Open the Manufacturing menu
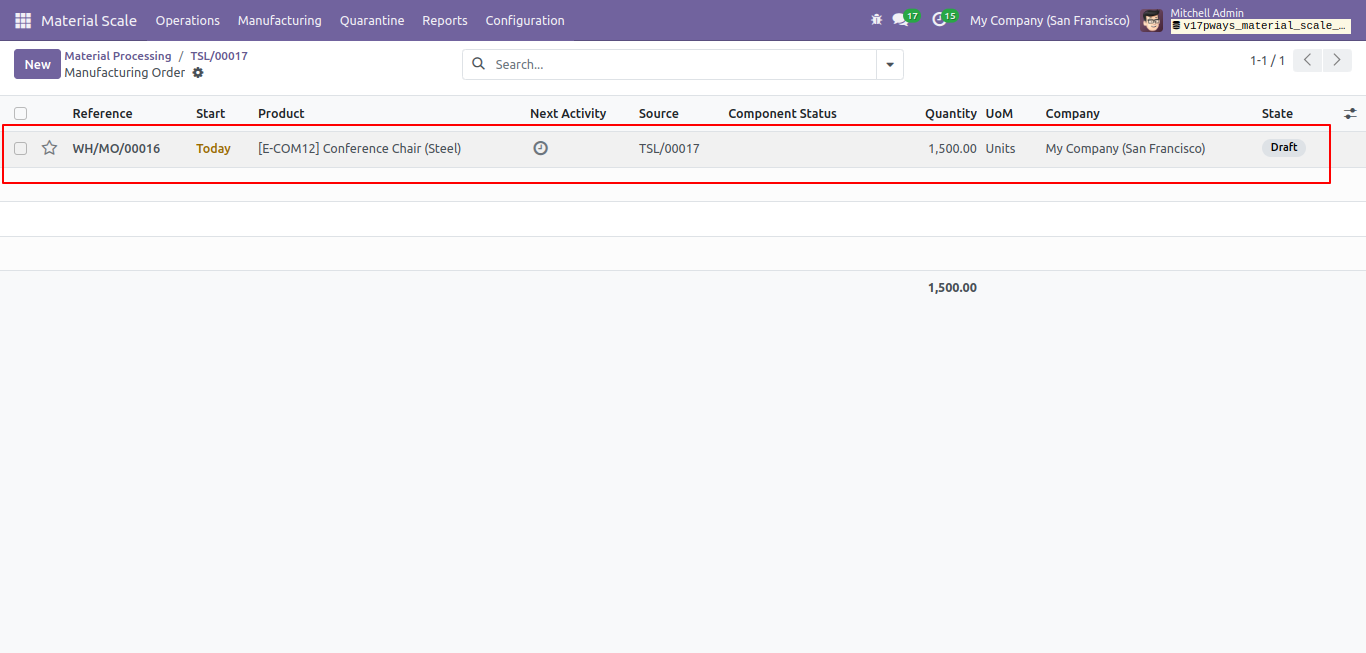1366x653 pixels. [280, 20]
